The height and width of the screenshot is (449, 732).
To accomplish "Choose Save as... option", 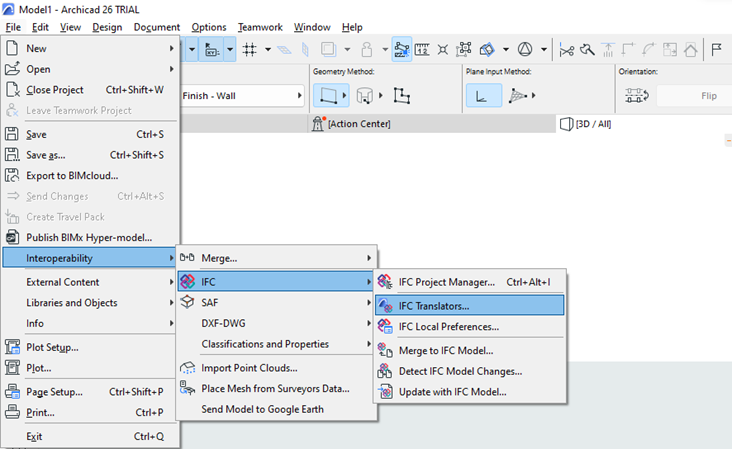I will (x=90, y=155).
